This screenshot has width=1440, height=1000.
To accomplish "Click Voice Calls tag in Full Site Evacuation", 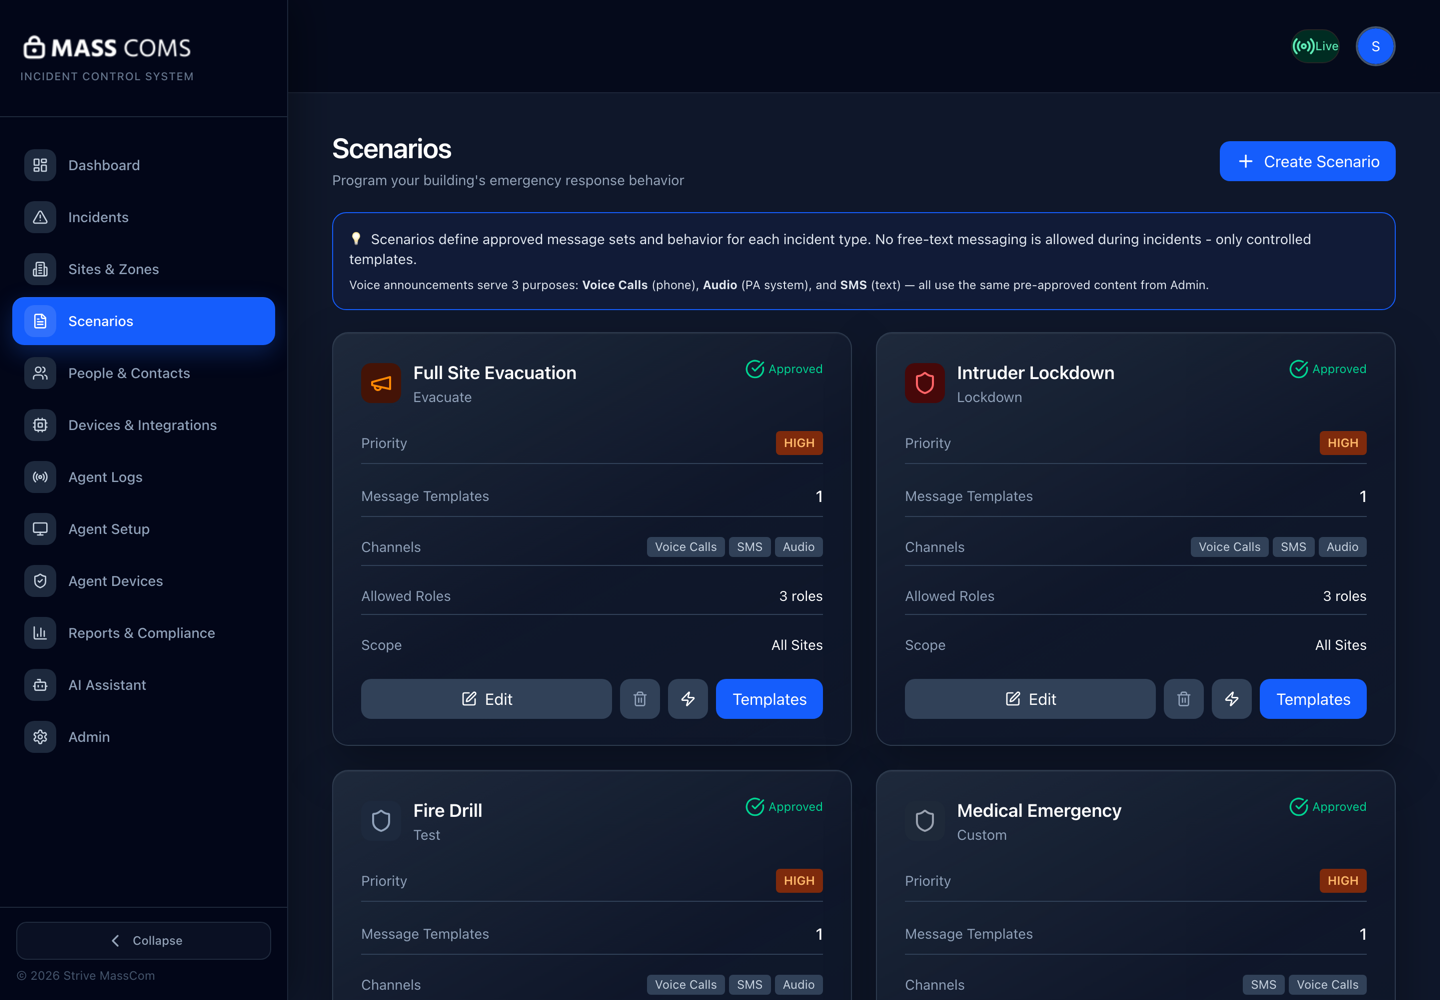I will [x=686, y=547].
